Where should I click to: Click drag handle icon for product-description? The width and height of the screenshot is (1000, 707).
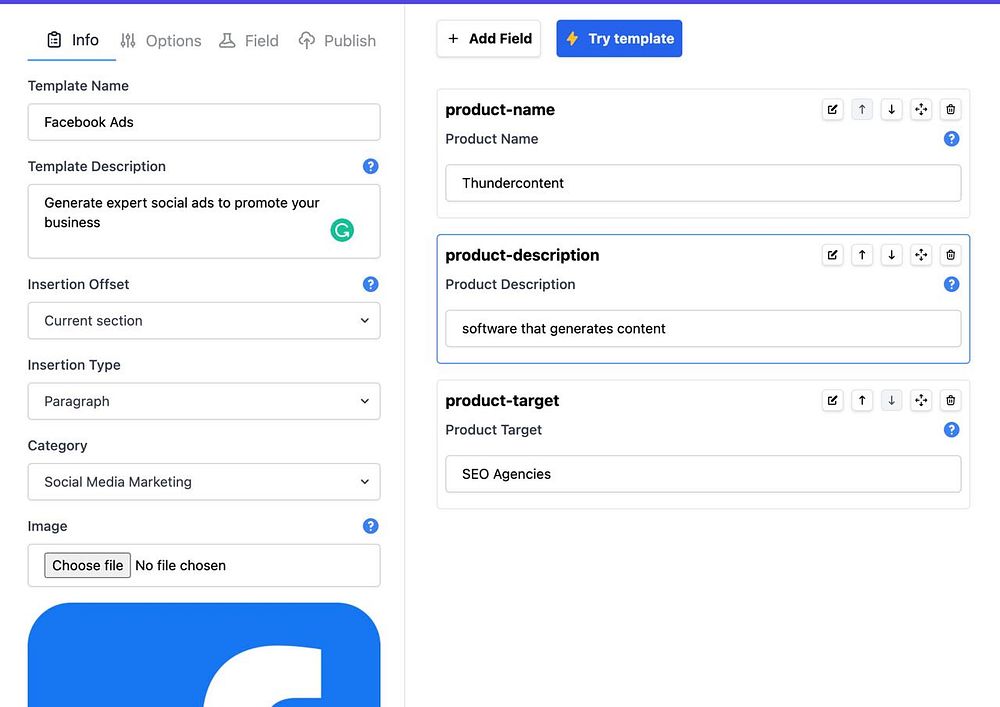pos(921,255)
